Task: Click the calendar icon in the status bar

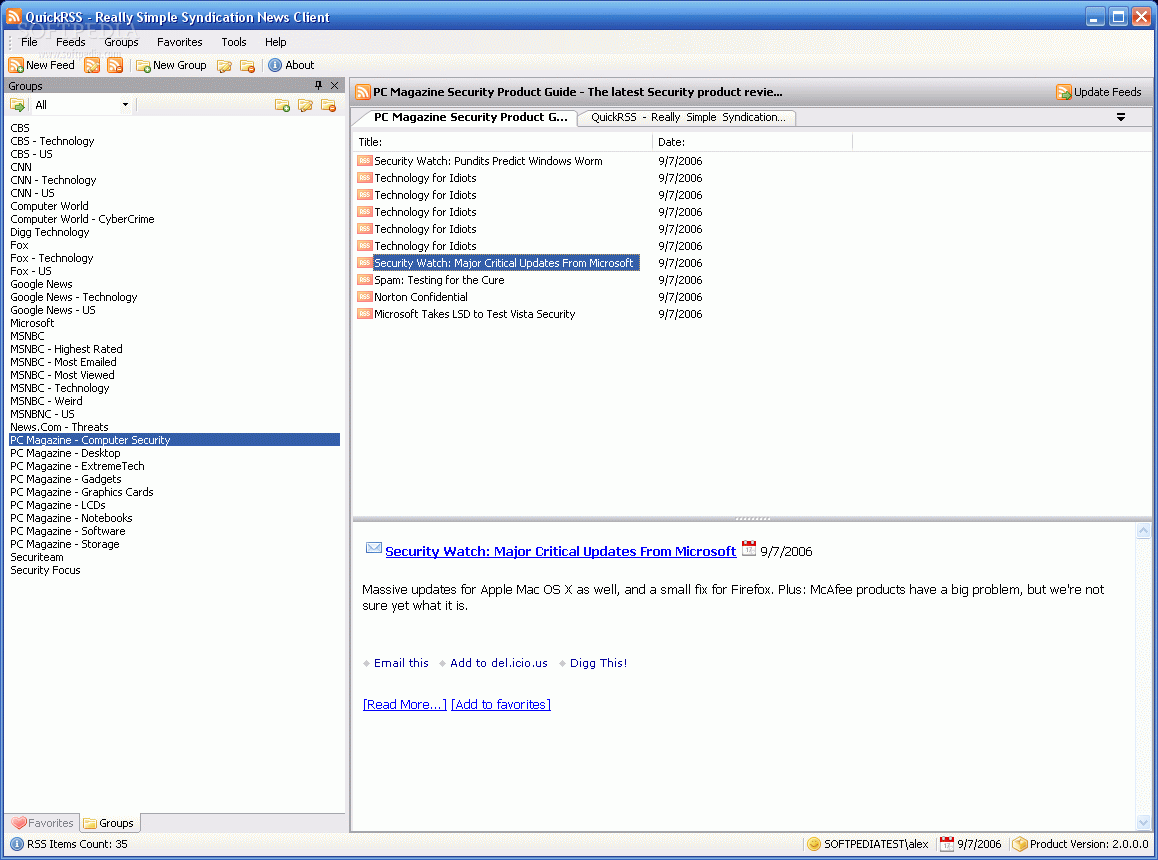Action: pos(947,844)
